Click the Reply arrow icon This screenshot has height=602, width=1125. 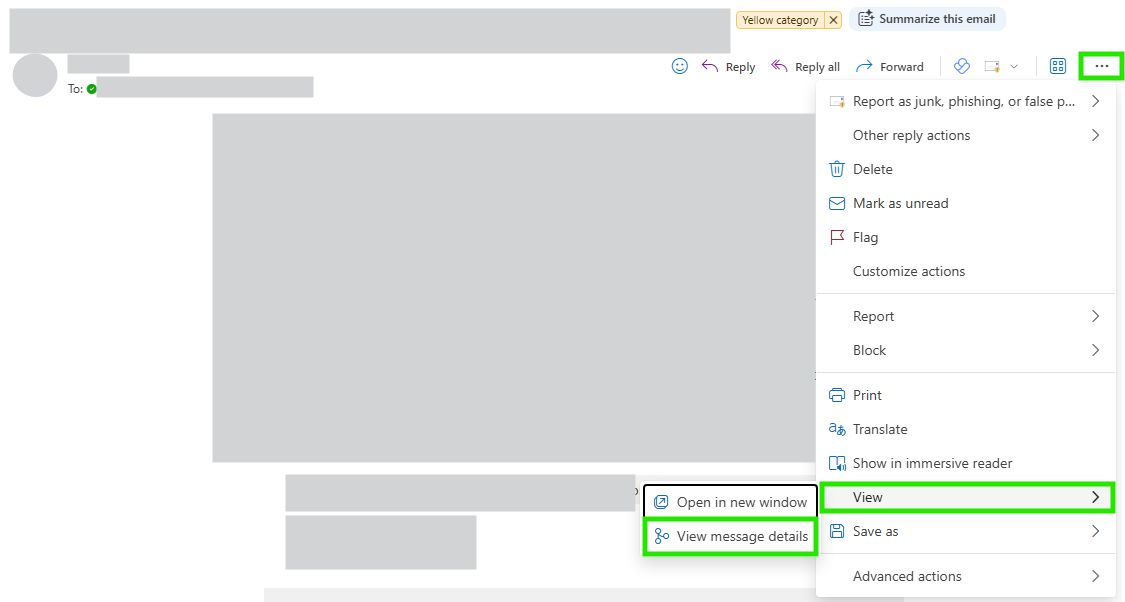click(710, 66)
